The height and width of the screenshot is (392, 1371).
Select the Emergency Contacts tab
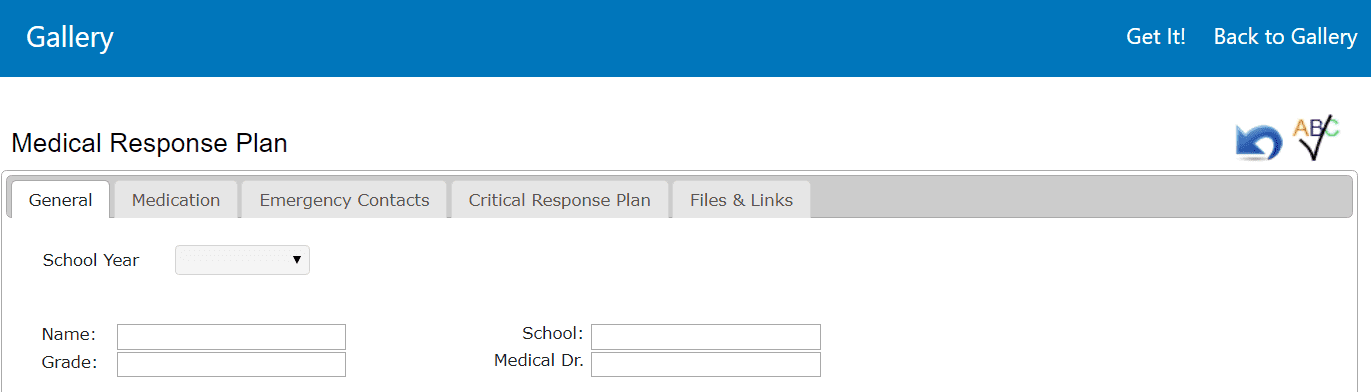pyautogui.click(x=344, y=200)
